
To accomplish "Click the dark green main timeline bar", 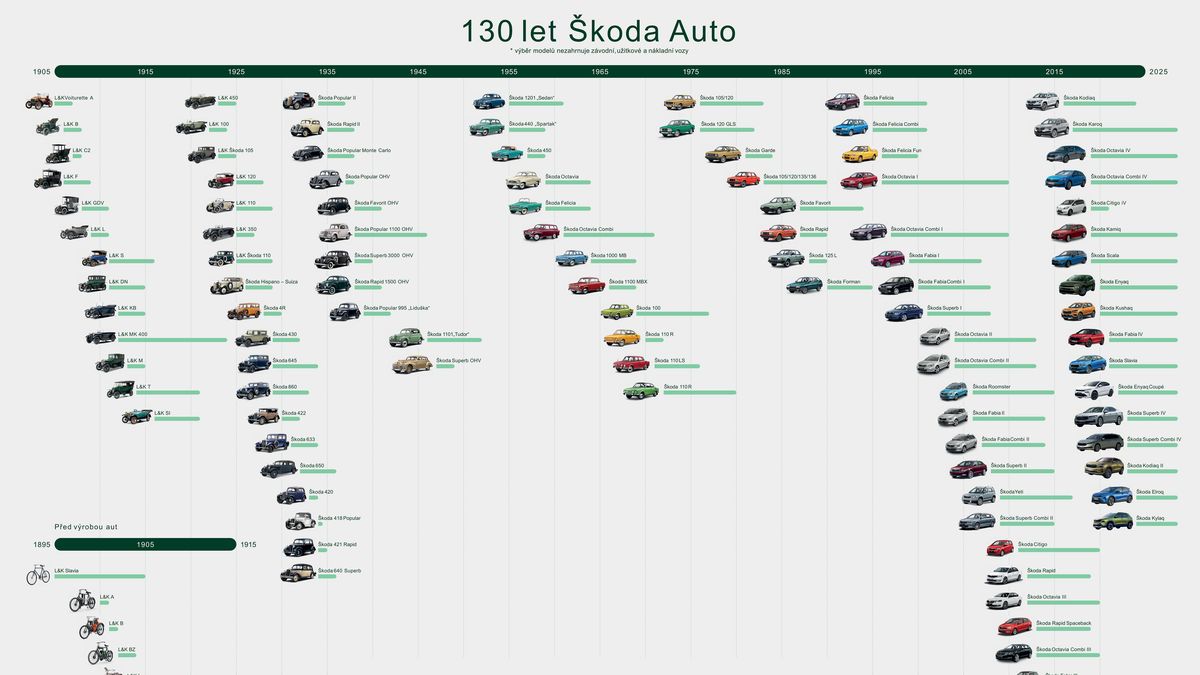I will pyautogui.click(x=600, y=71).
